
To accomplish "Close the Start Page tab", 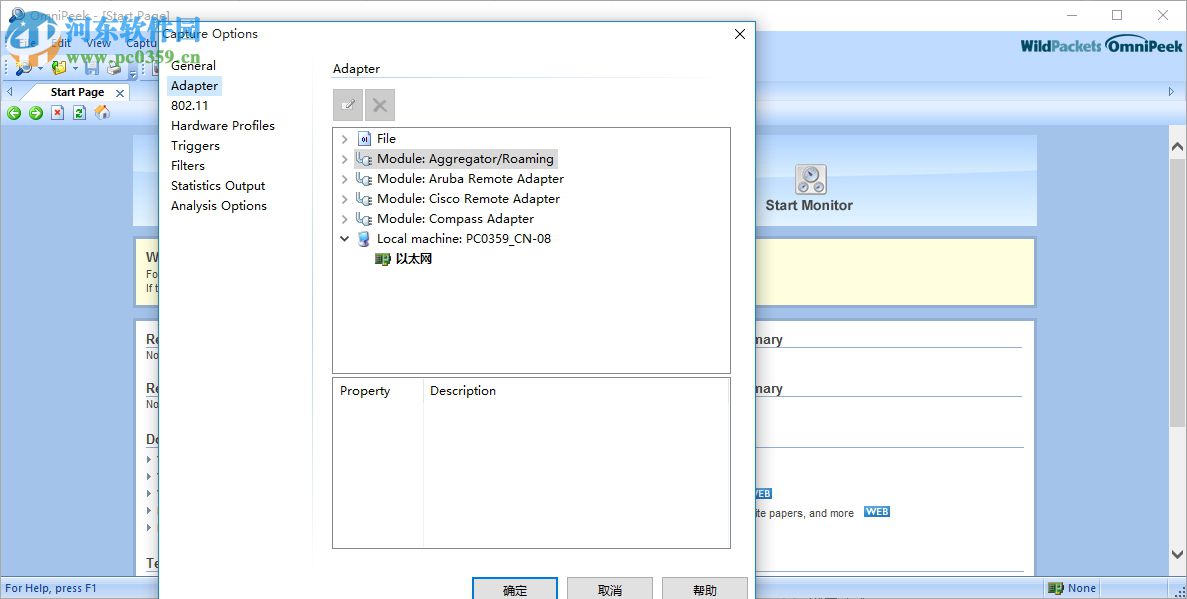I will [x=120, y=93].
